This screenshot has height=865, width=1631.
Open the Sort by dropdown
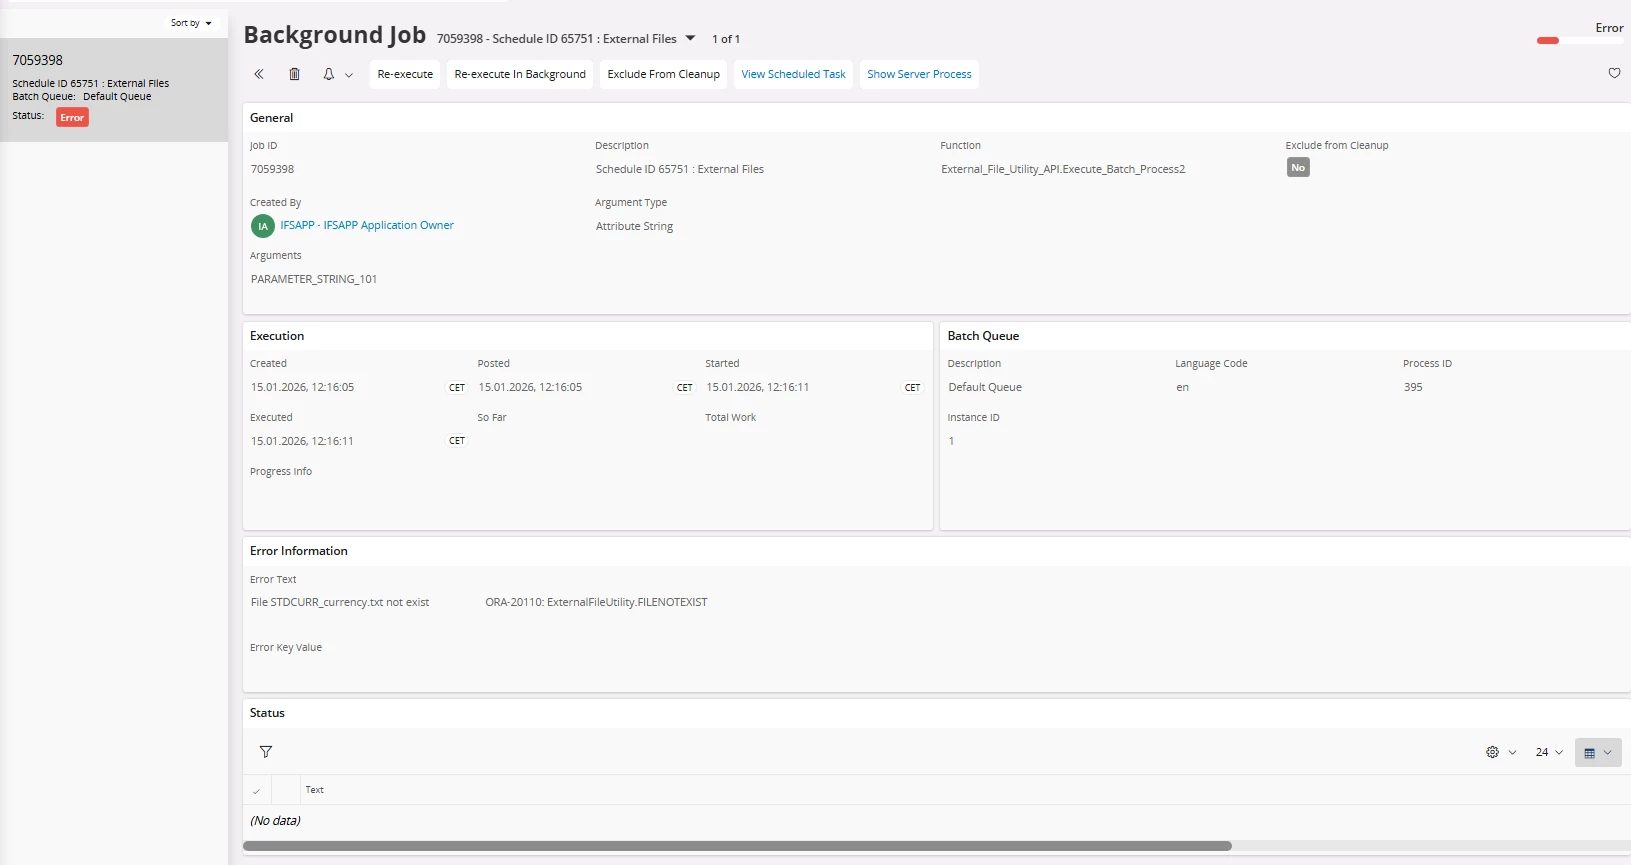coord(191,23)
